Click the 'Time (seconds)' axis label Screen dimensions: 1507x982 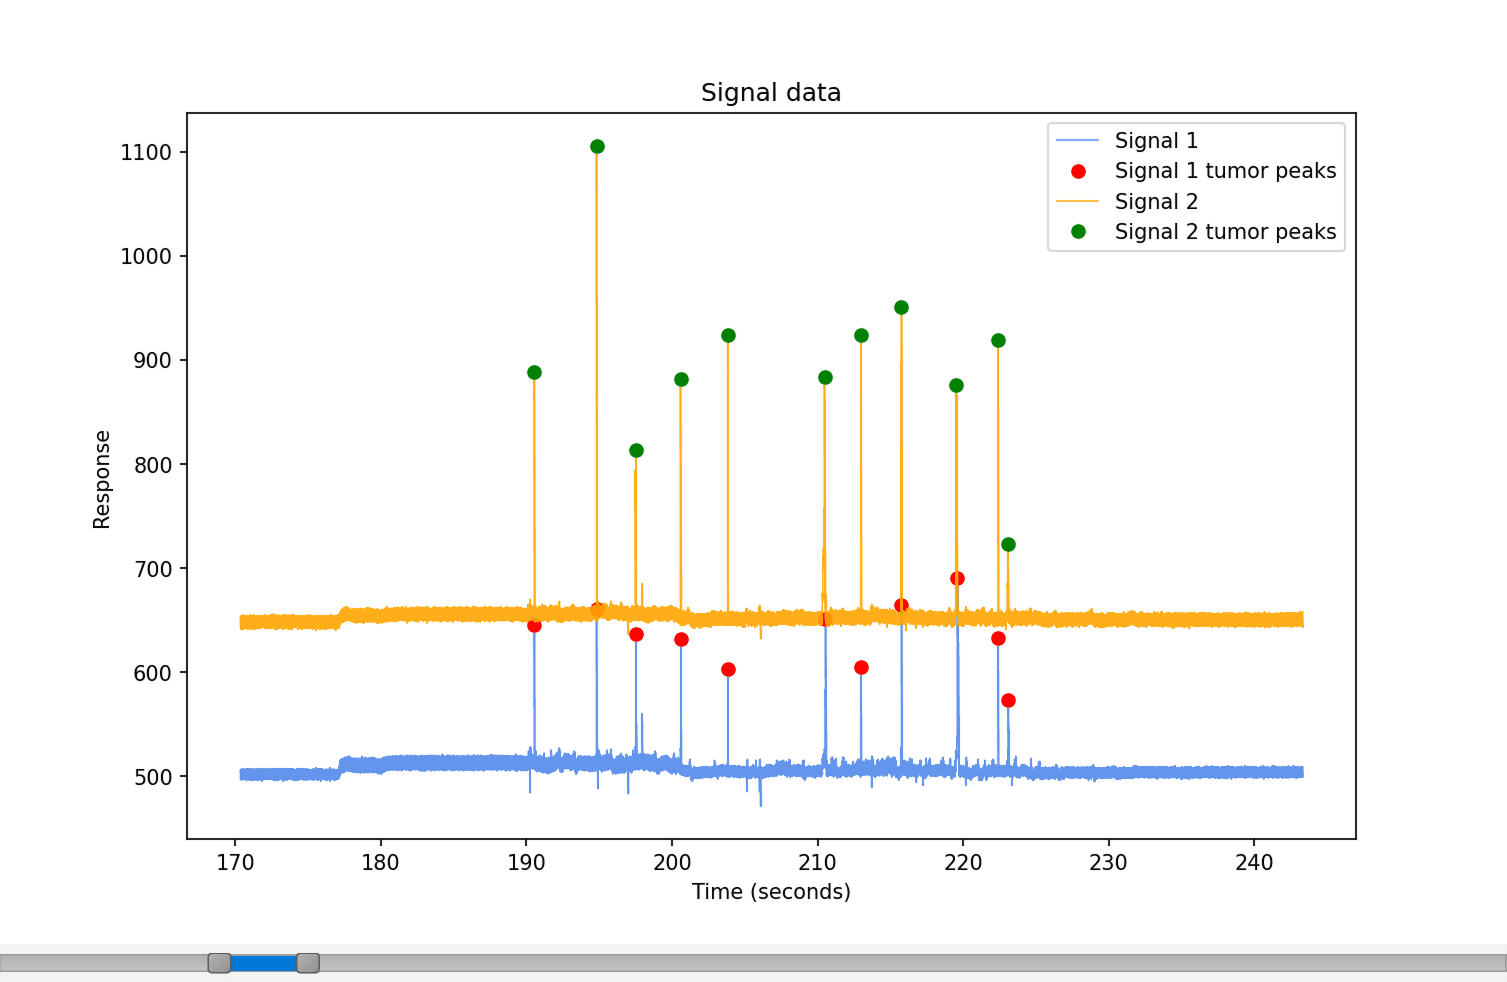pyautogui.click(x=771, y=891)
